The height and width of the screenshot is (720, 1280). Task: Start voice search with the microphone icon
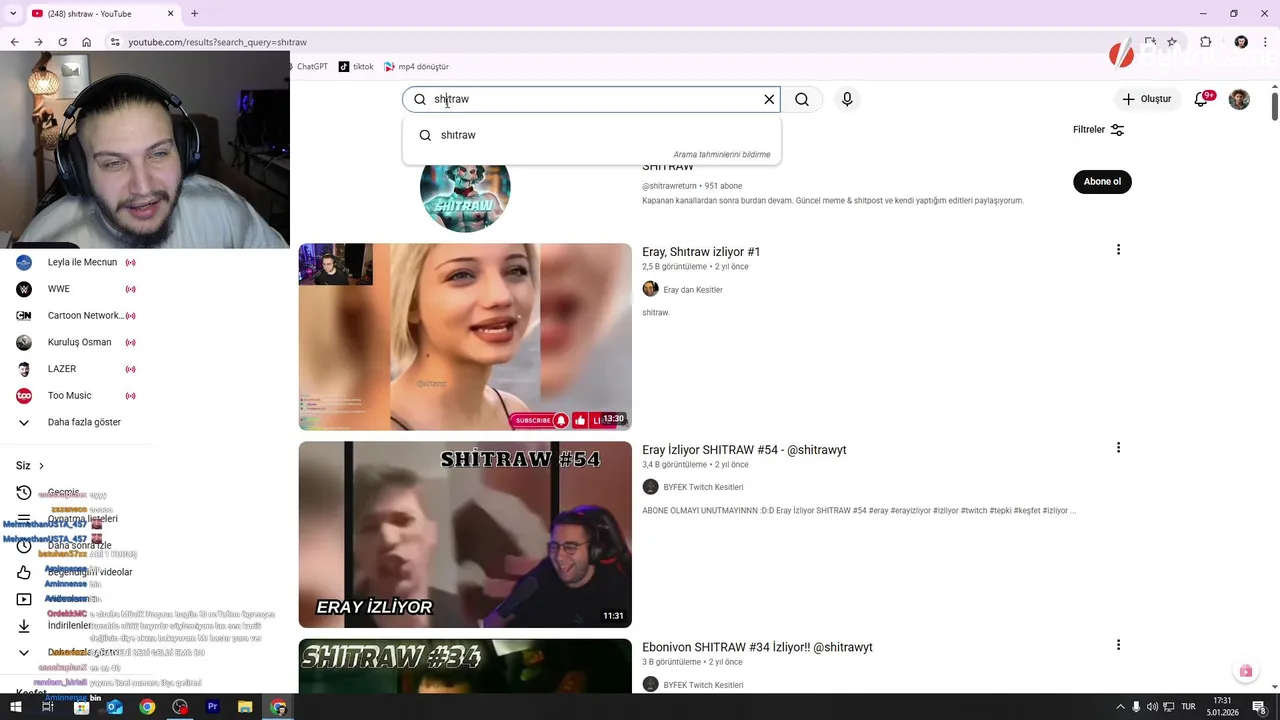tap(847, 99)
